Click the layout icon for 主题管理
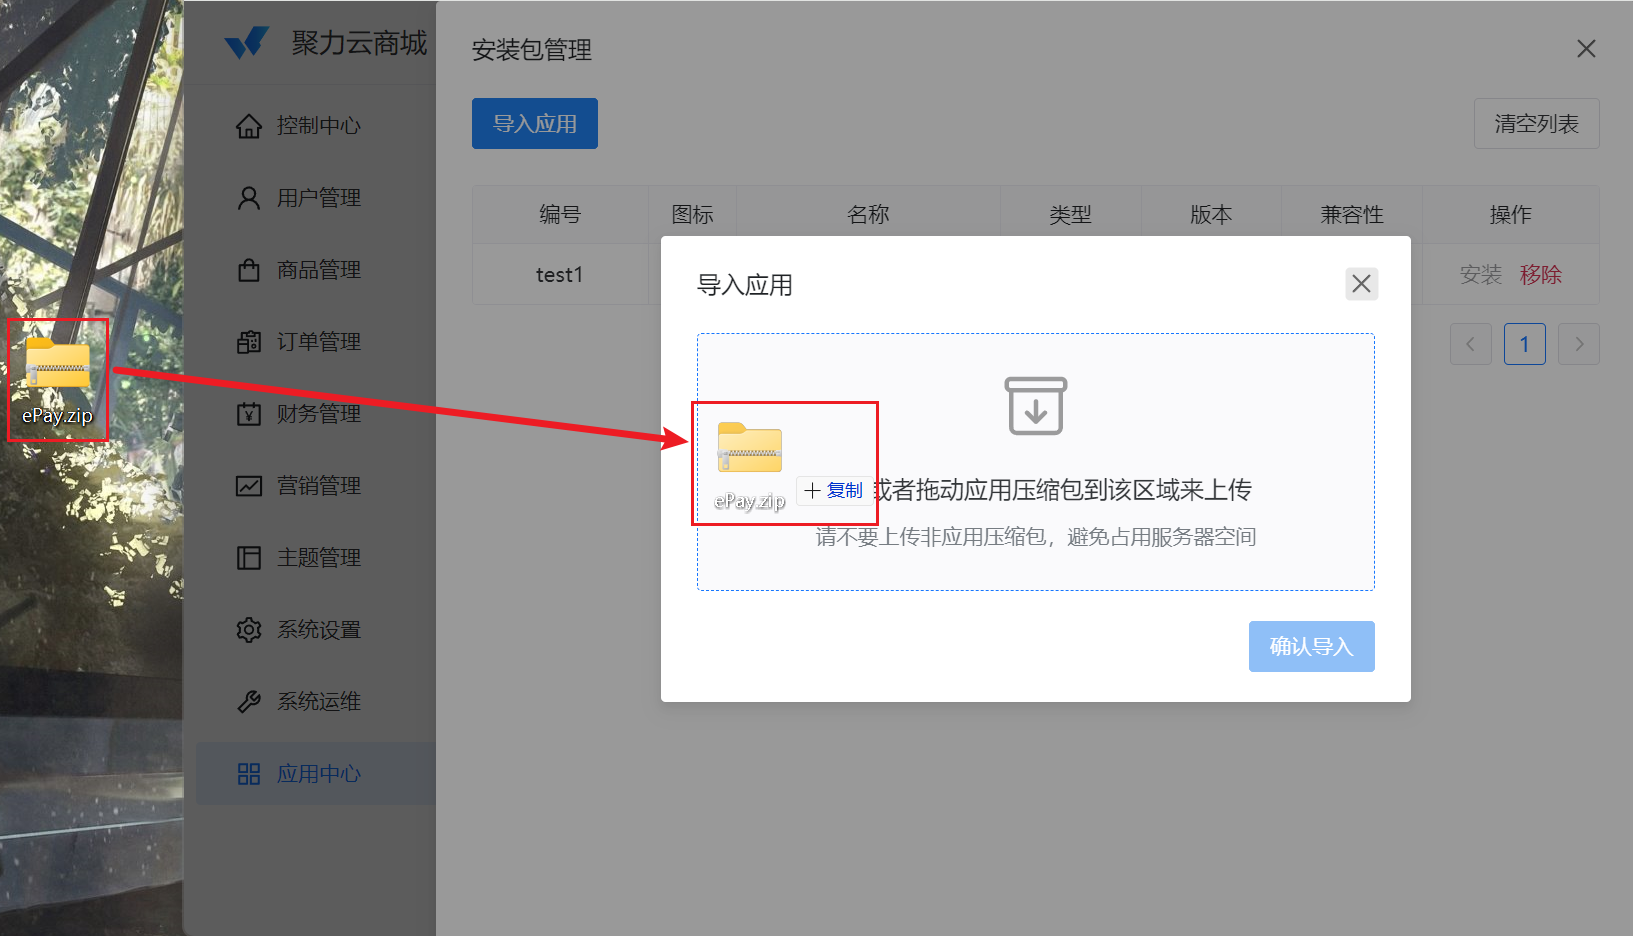Viewport: 1633px width, 936px height. (249, 558)
